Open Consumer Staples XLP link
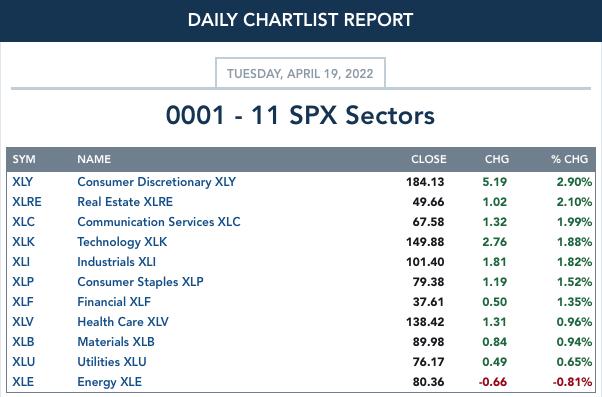This screenshot has width=602, height=397. [140, 282]
